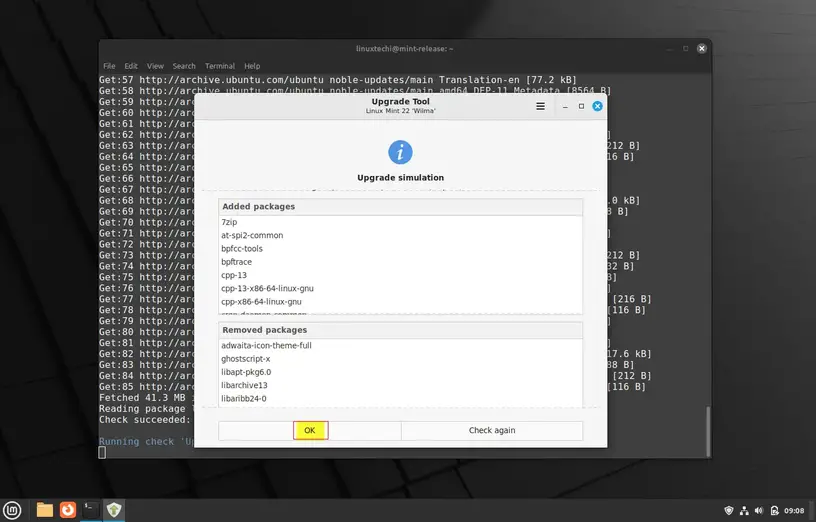This screenshot has width=816, height=522.
Task: Launch the Files folder from taskbar
Action: [x=45, y=510]
